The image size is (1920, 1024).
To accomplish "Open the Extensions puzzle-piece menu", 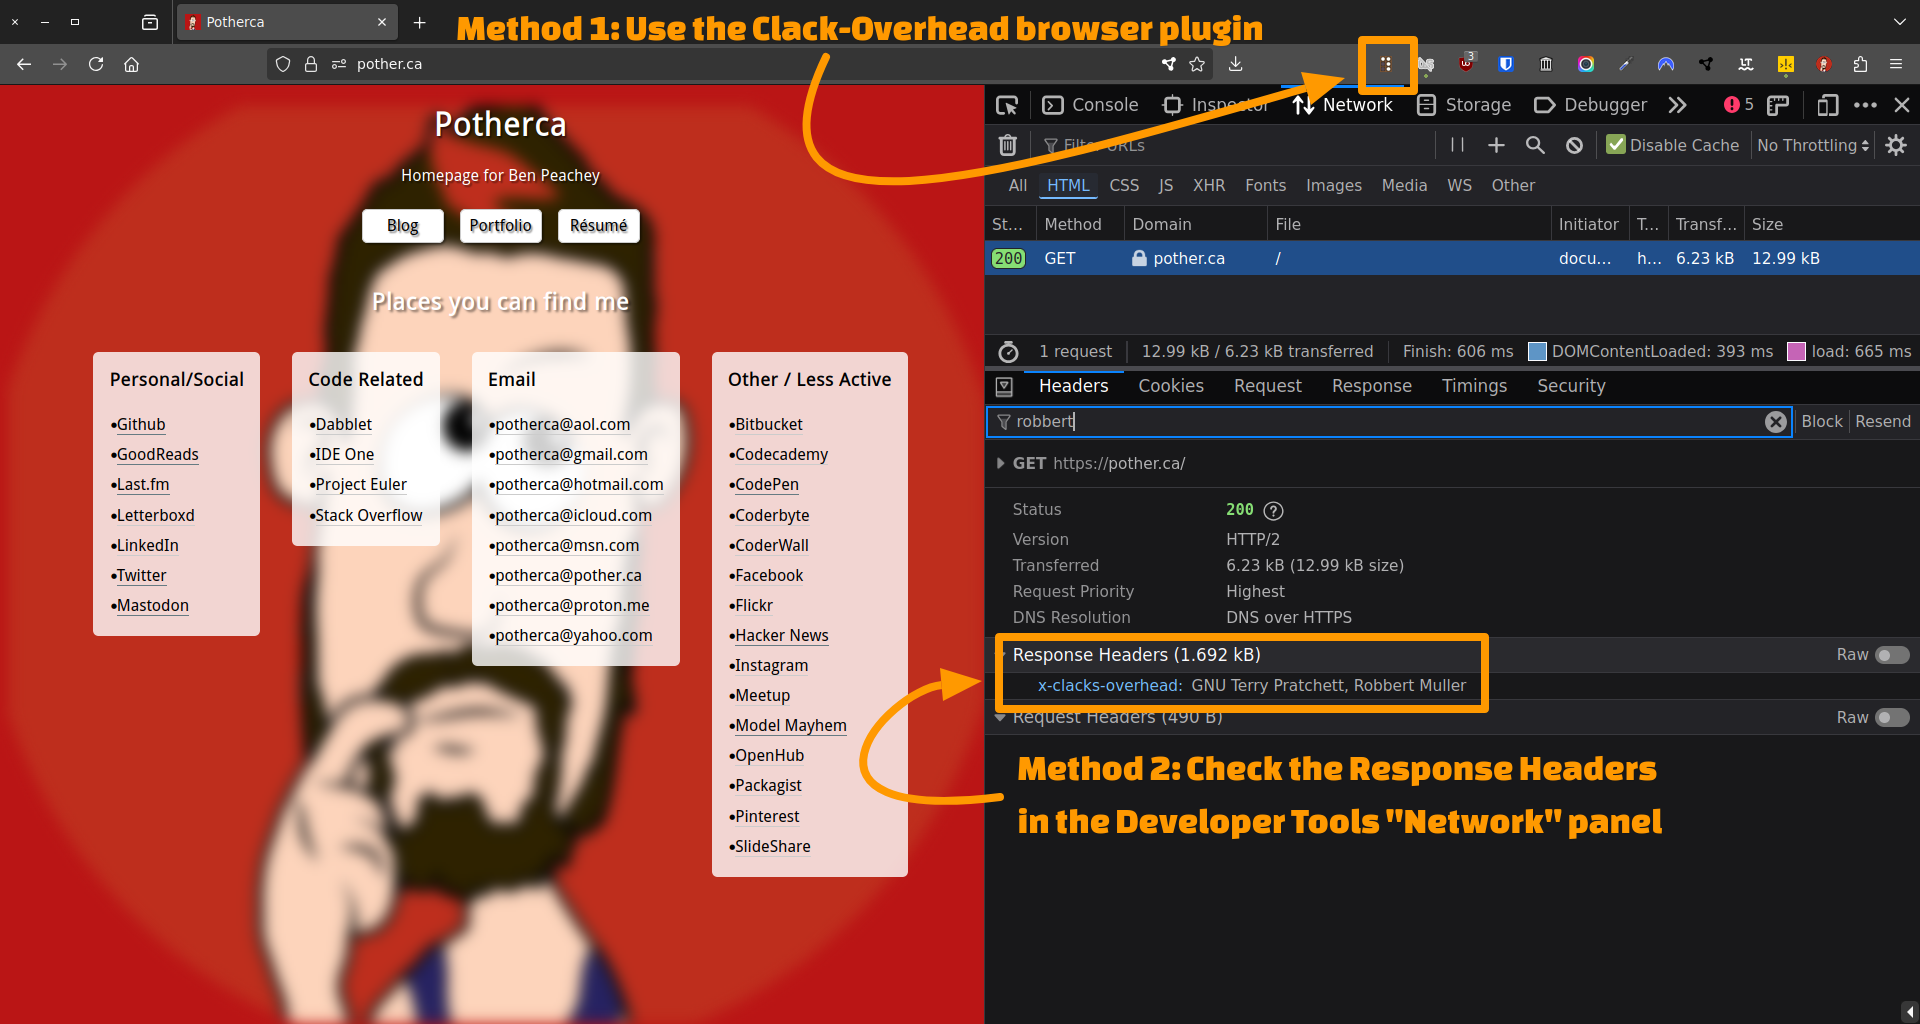I will (1860, 64).
